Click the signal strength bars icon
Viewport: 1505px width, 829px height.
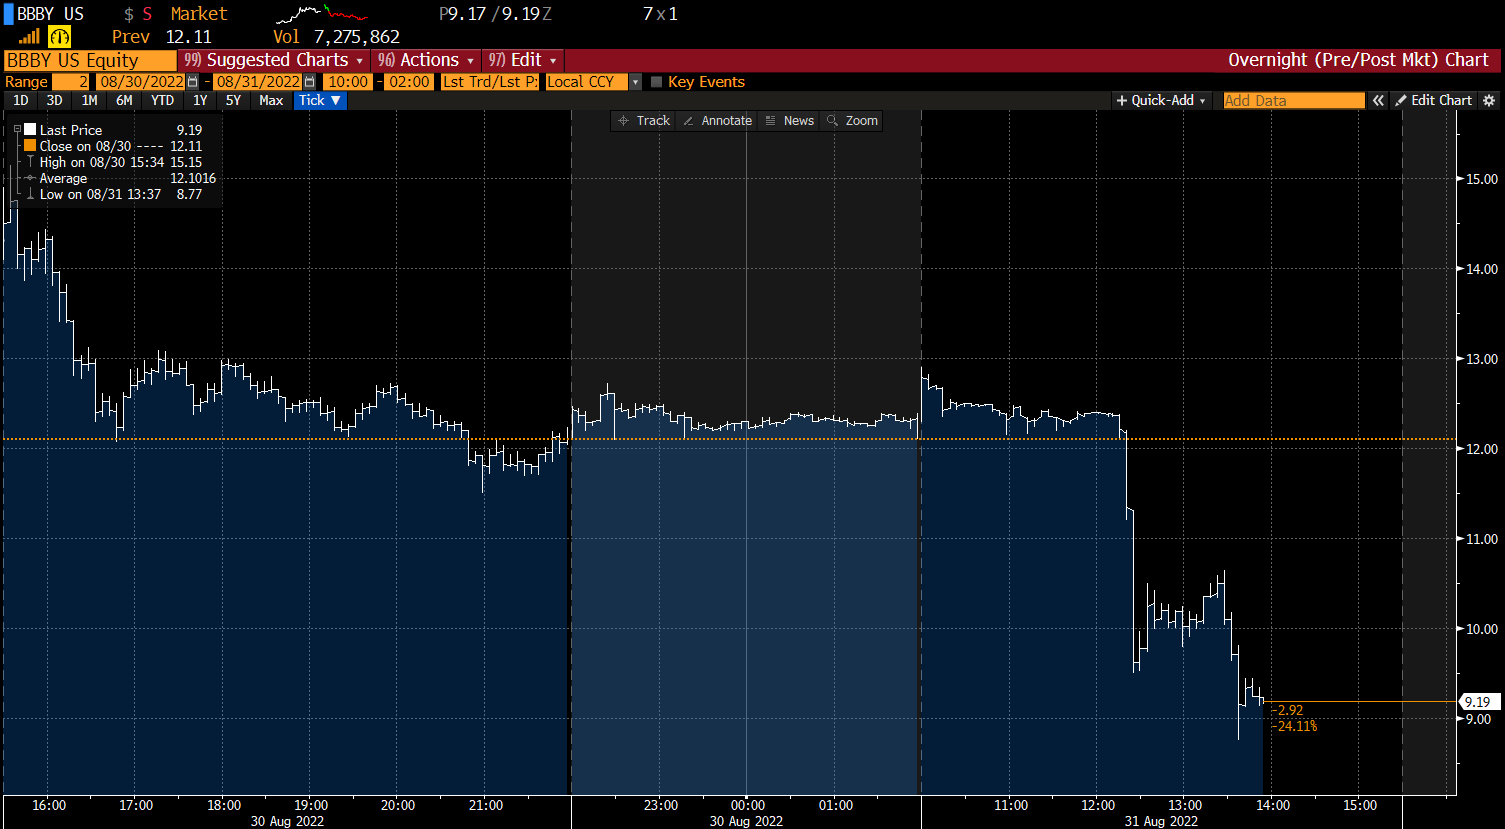tap(28, 36)
